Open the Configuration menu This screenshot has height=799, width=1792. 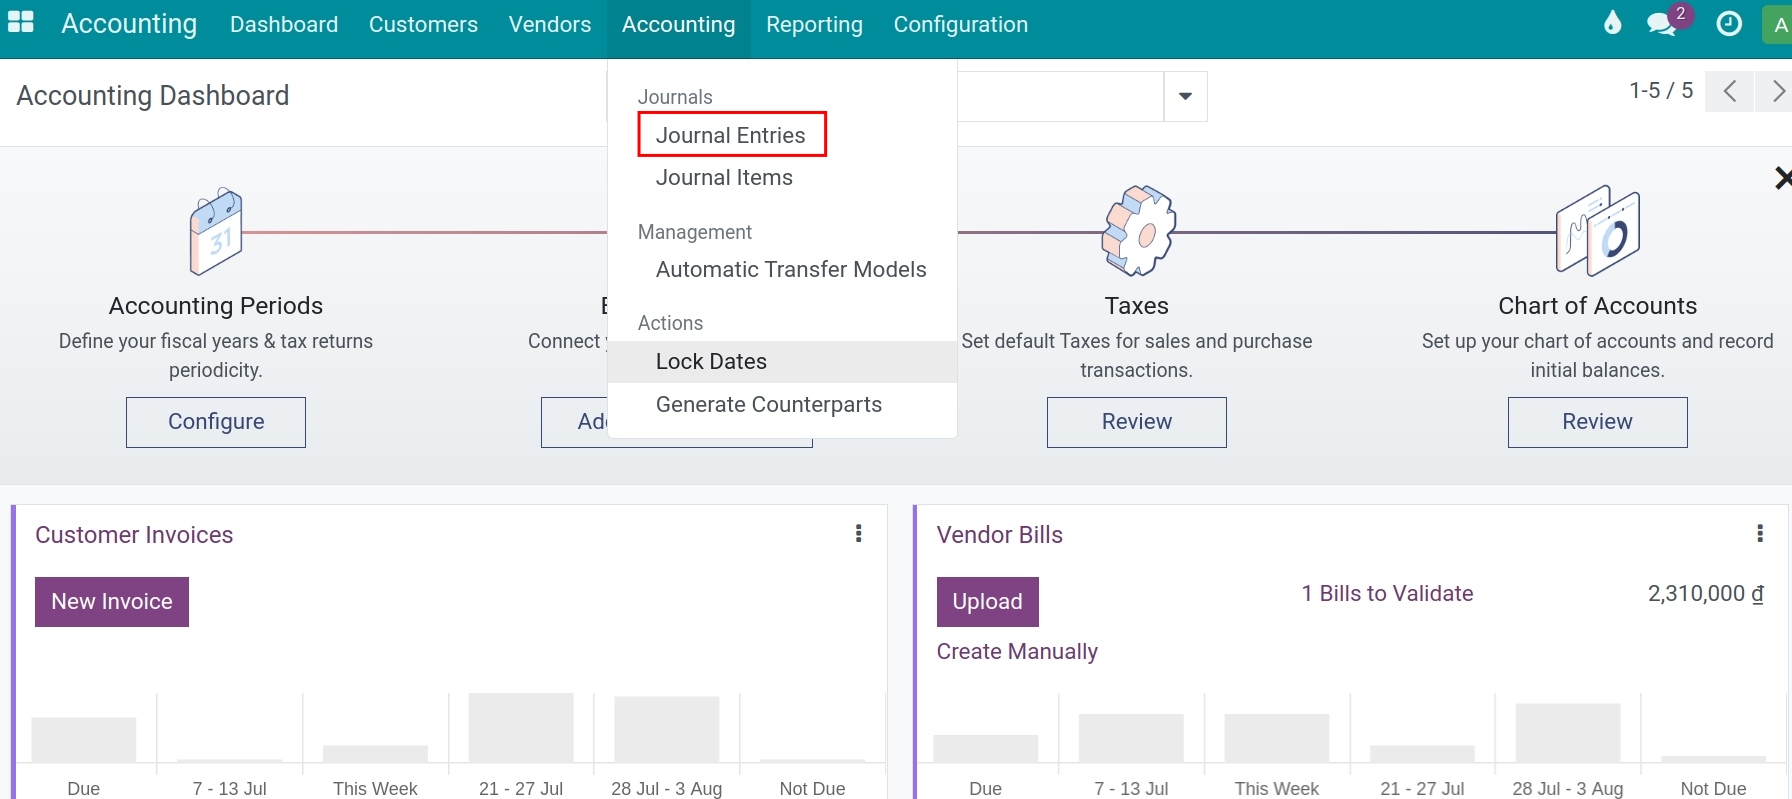coord(961,24)
